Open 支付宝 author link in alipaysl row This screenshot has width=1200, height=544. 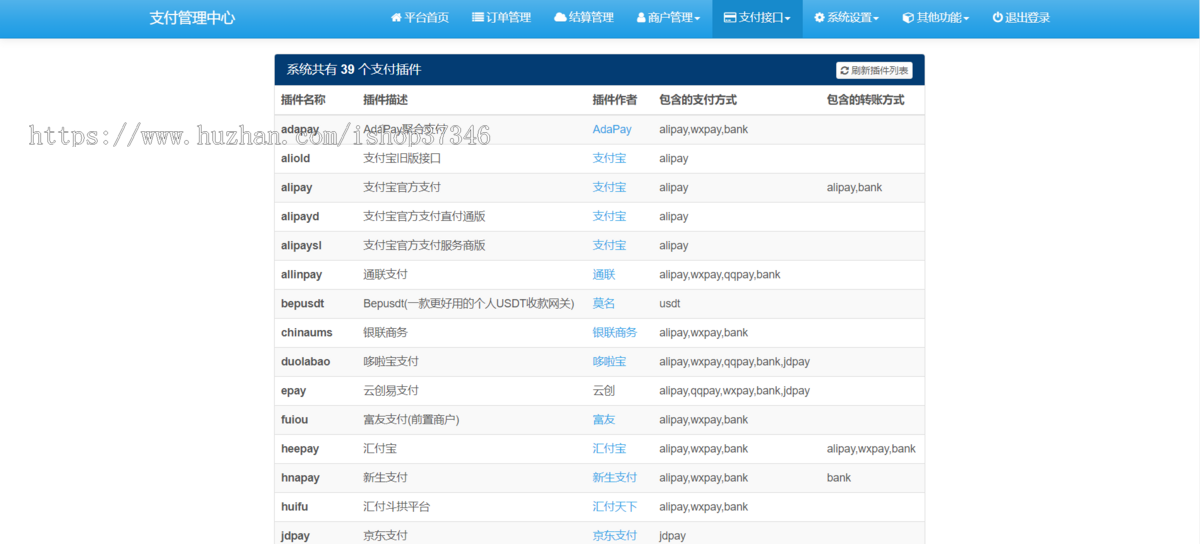[x=609, y=245]
